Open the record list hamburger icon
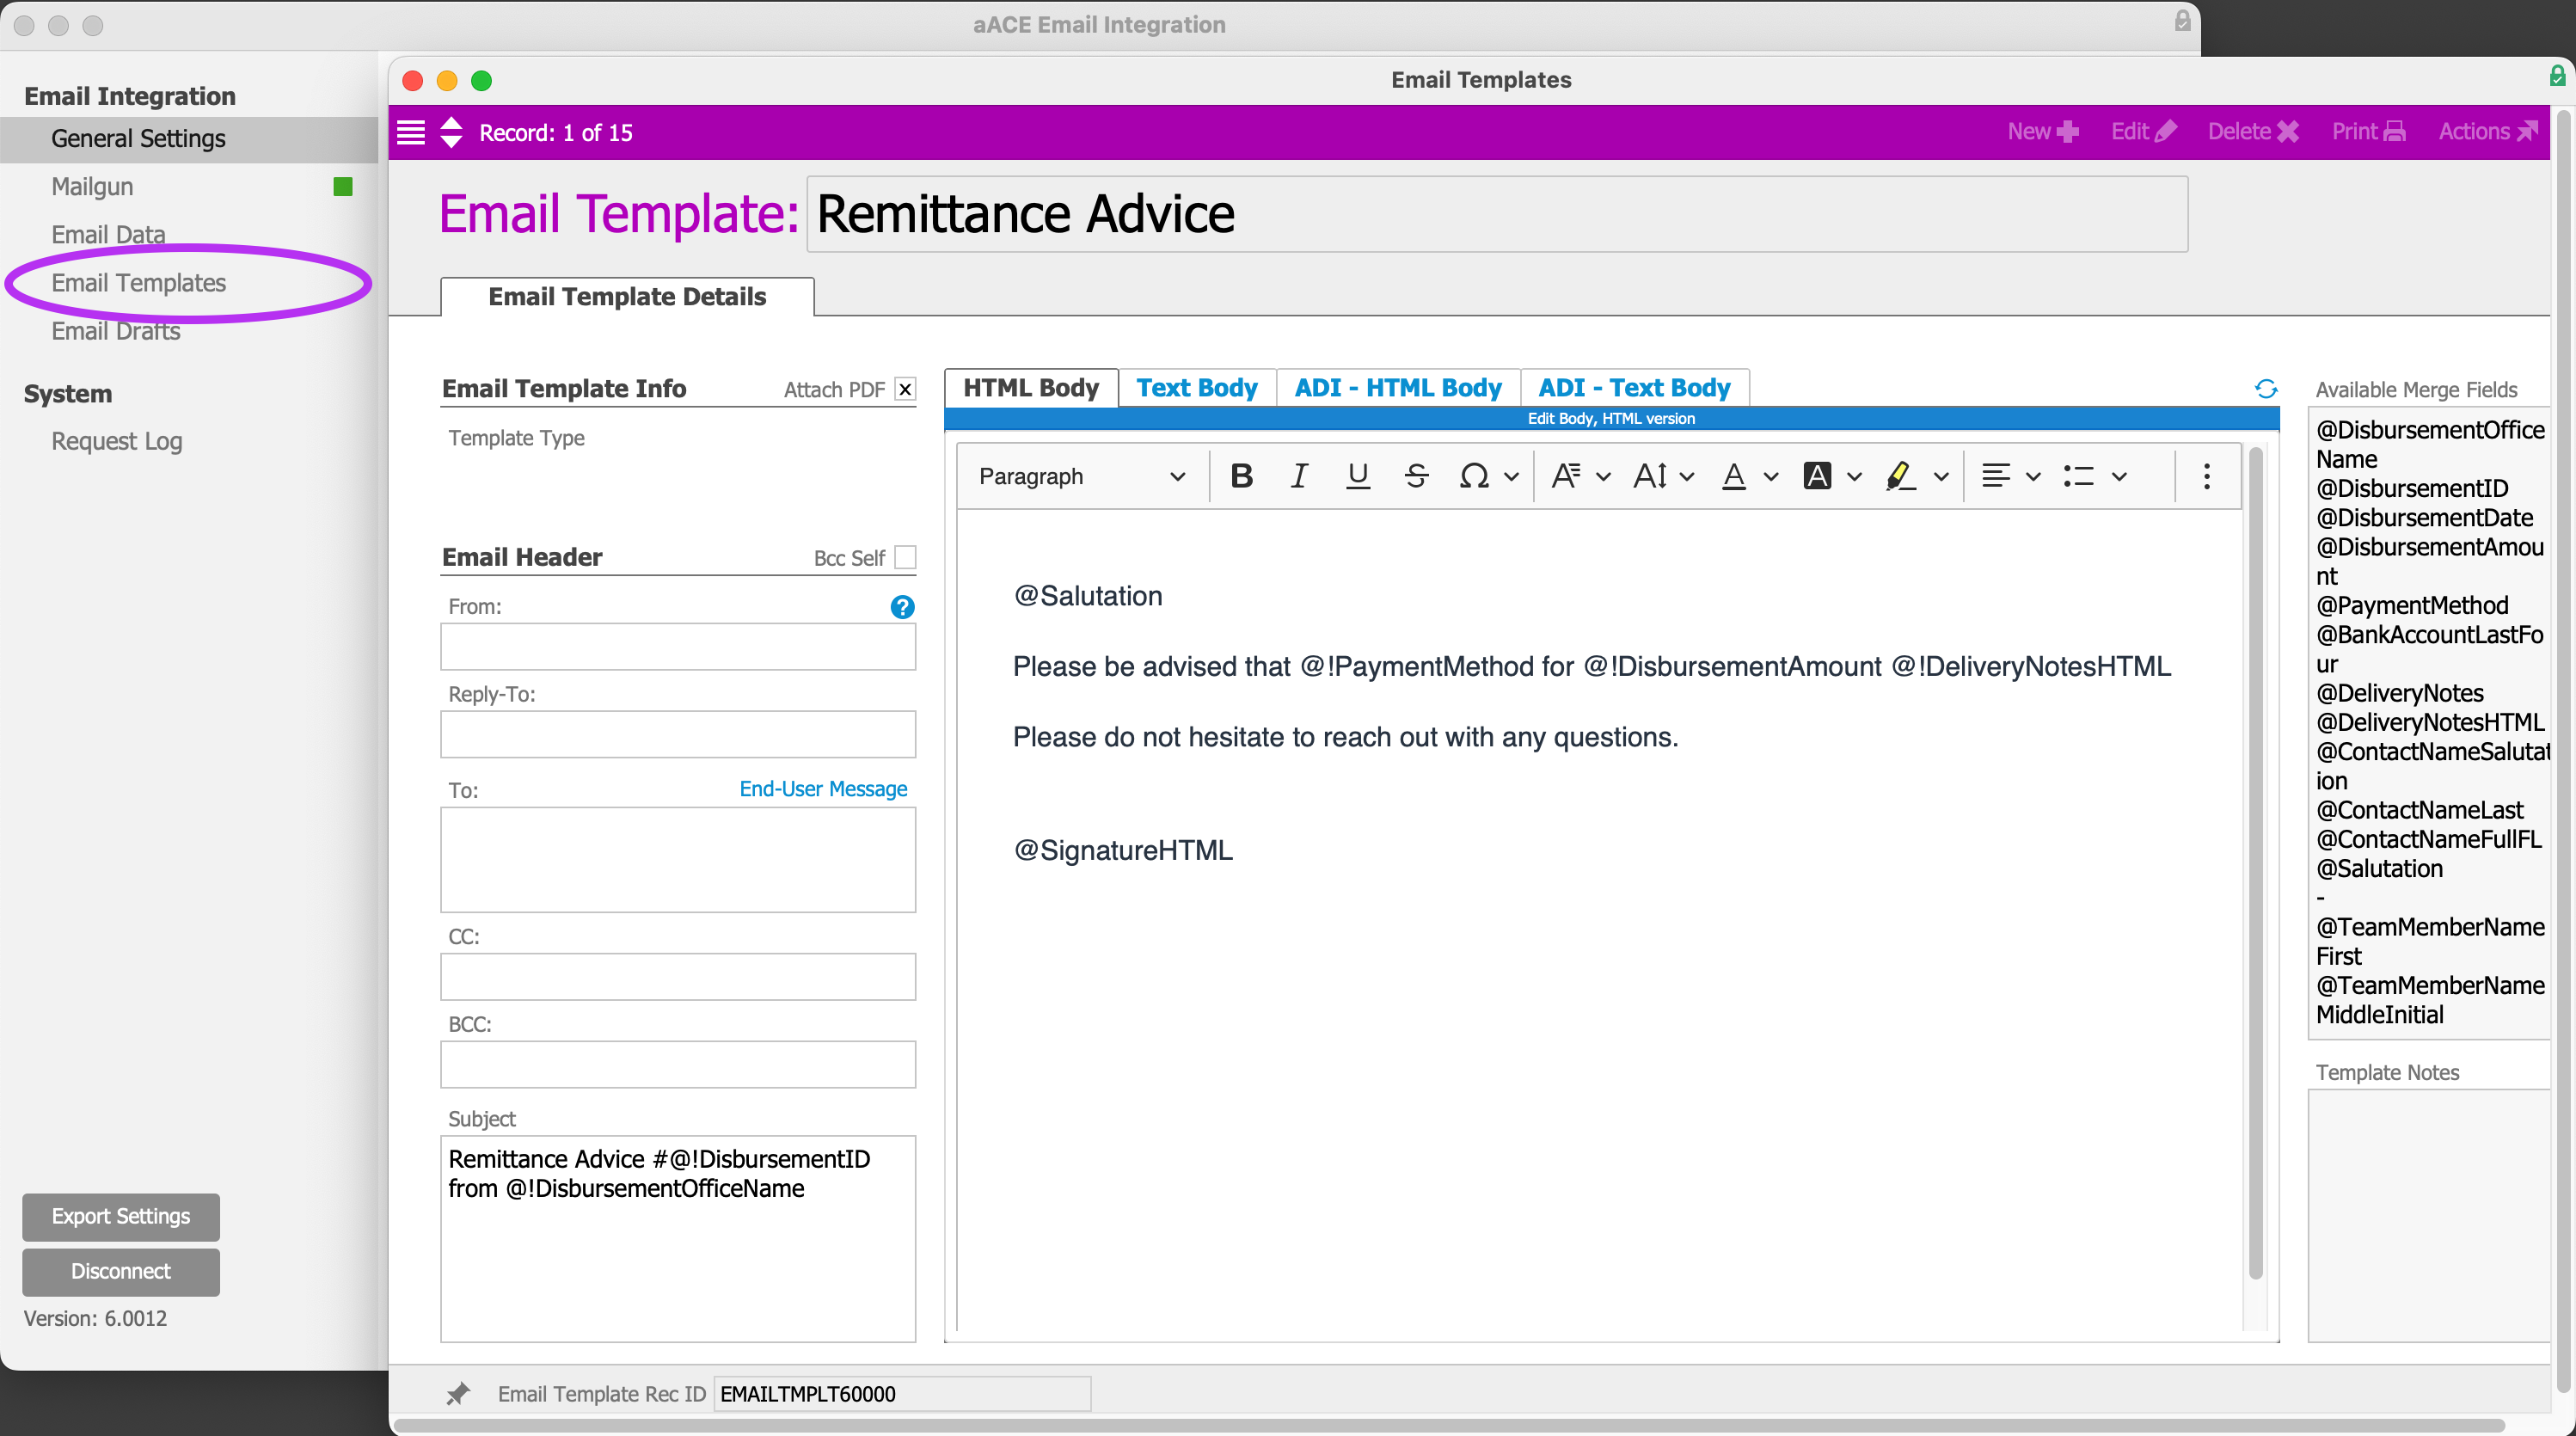The width and height of the screenshot is (2576, 1436). [x=411, y=132]
